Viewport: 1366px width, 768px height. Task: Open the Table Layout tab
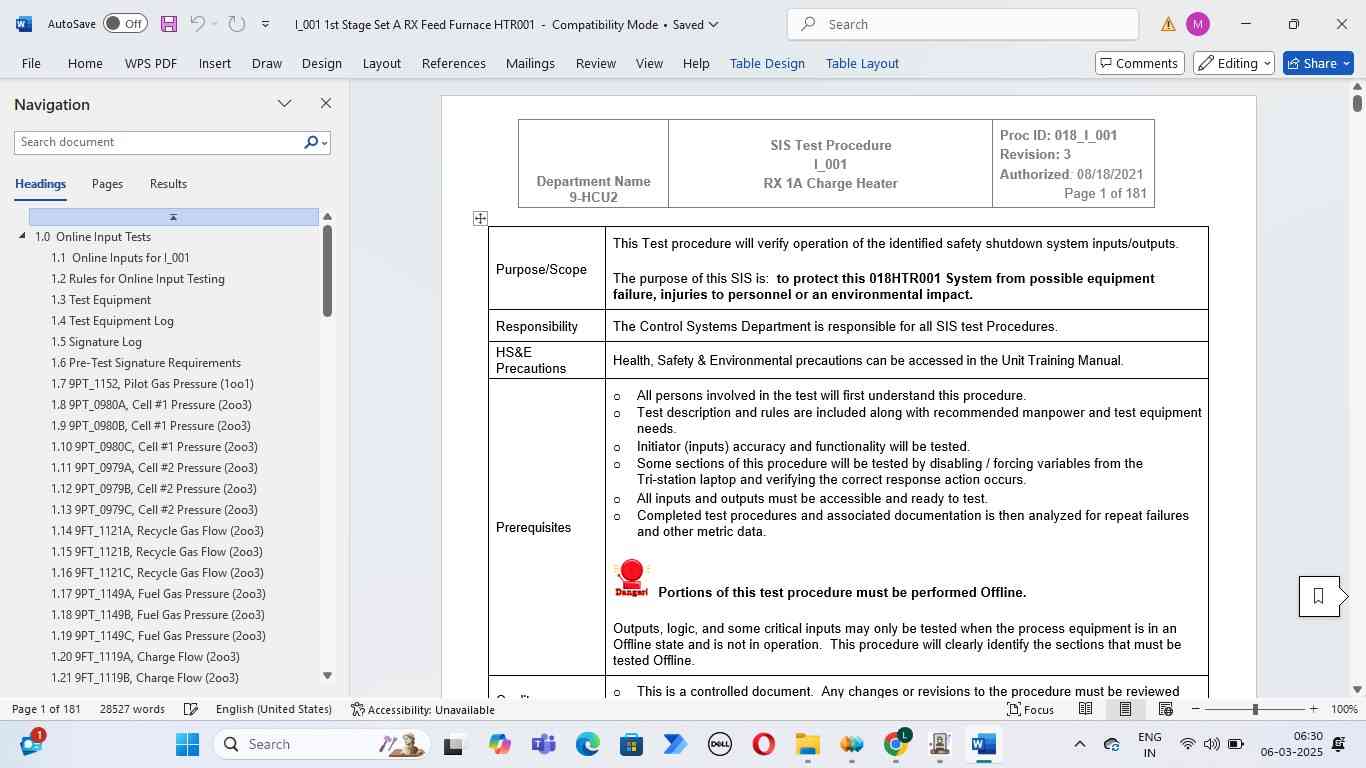pyautogui.click(x=862, y=63)
